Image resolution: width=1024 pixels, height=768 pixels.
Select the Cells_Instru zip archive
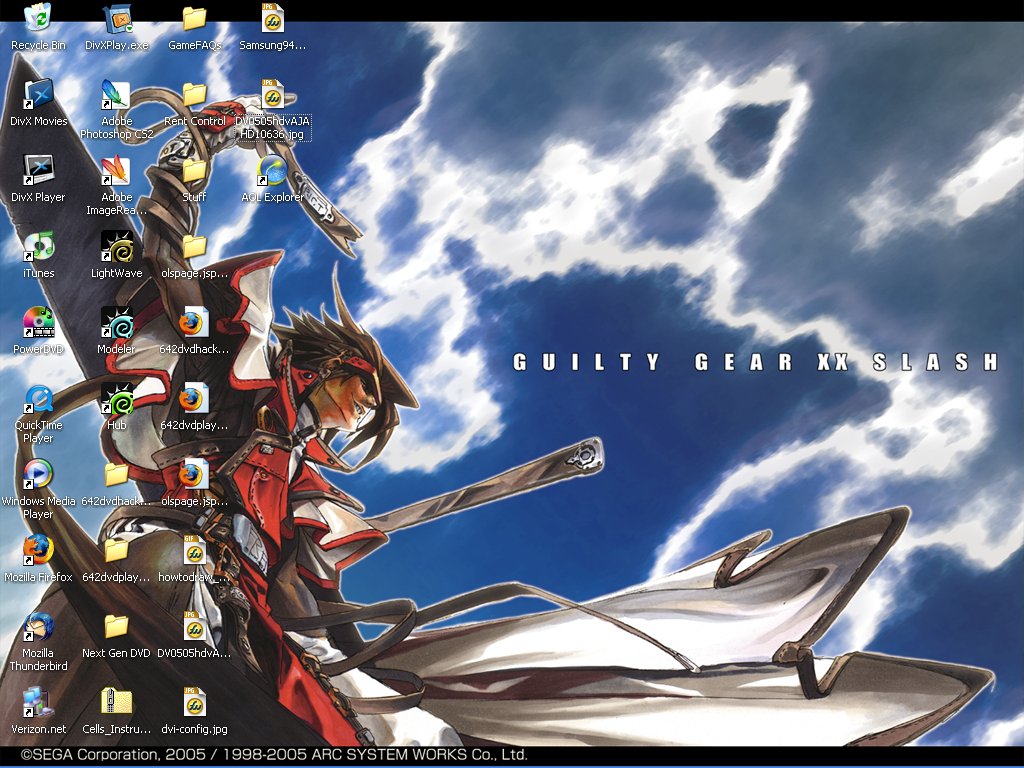pyautogui.click(x=117, y=703)
